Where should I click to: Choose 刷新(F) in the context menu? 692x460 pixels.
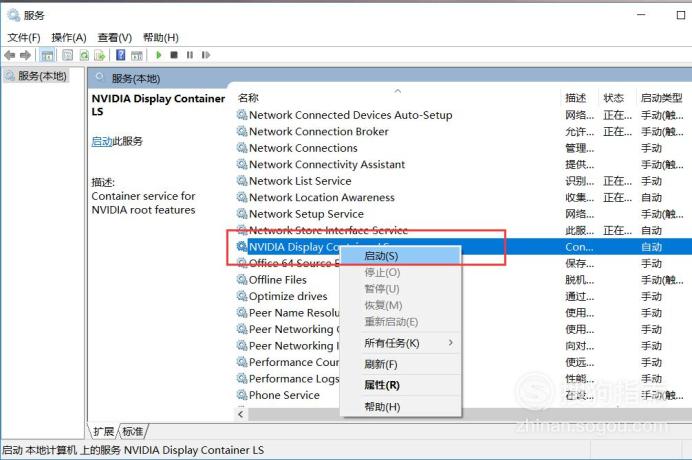coord(401,364)
